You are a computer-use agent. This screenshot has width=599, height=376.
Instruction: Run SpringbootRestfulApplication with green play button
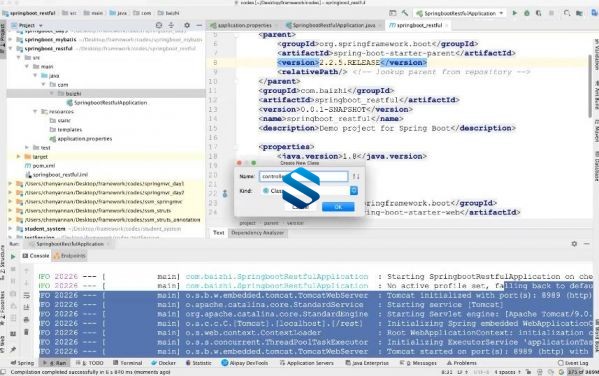pos(515,13)
